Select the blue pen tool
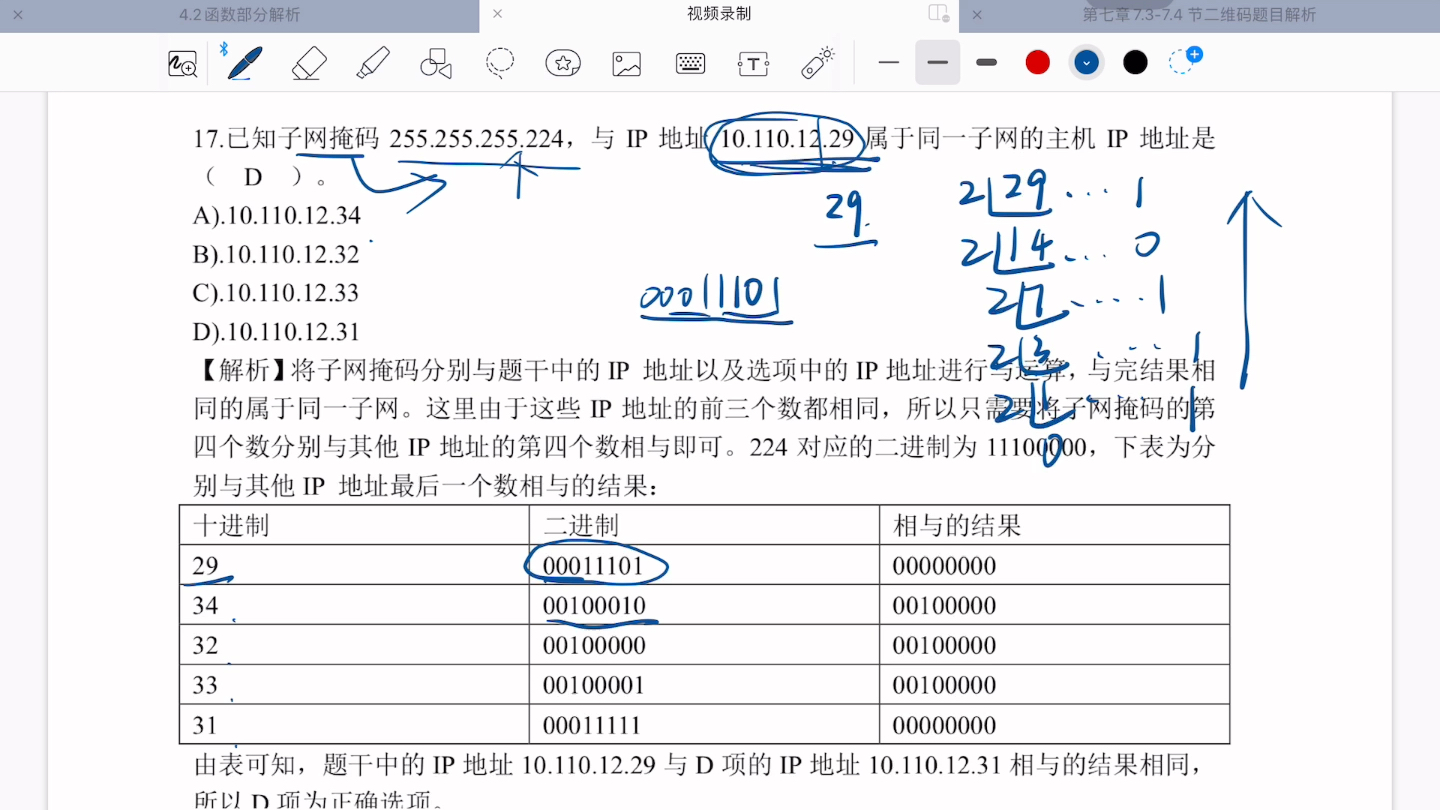The height and width of the screenshot is (810, 1440). point(244,63)
